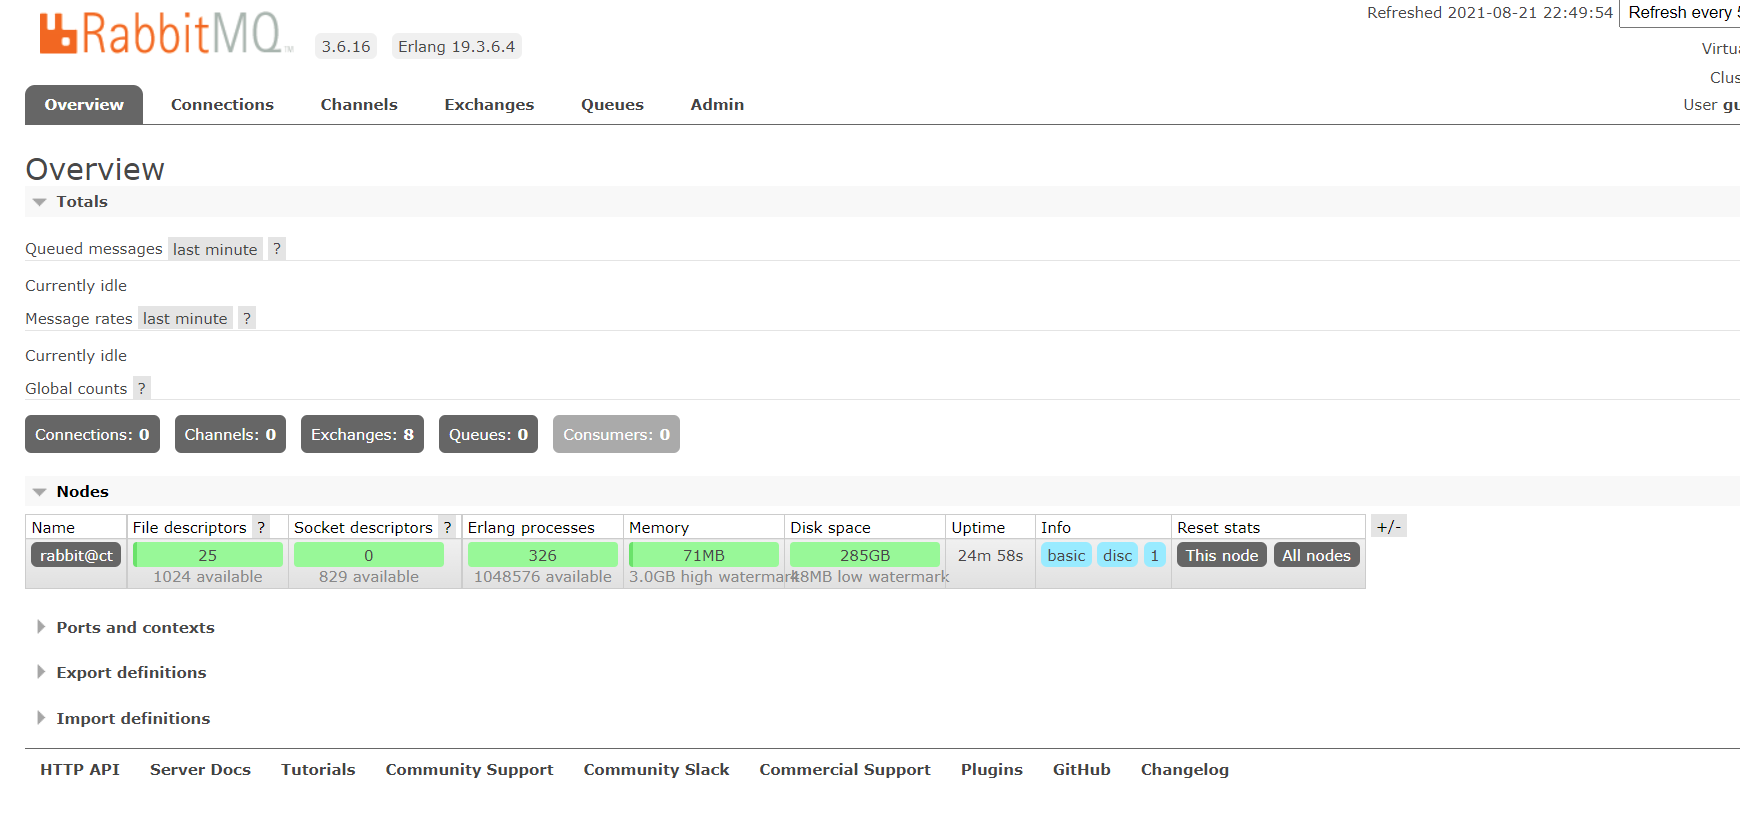Open help for Message rates

(247, 318)
